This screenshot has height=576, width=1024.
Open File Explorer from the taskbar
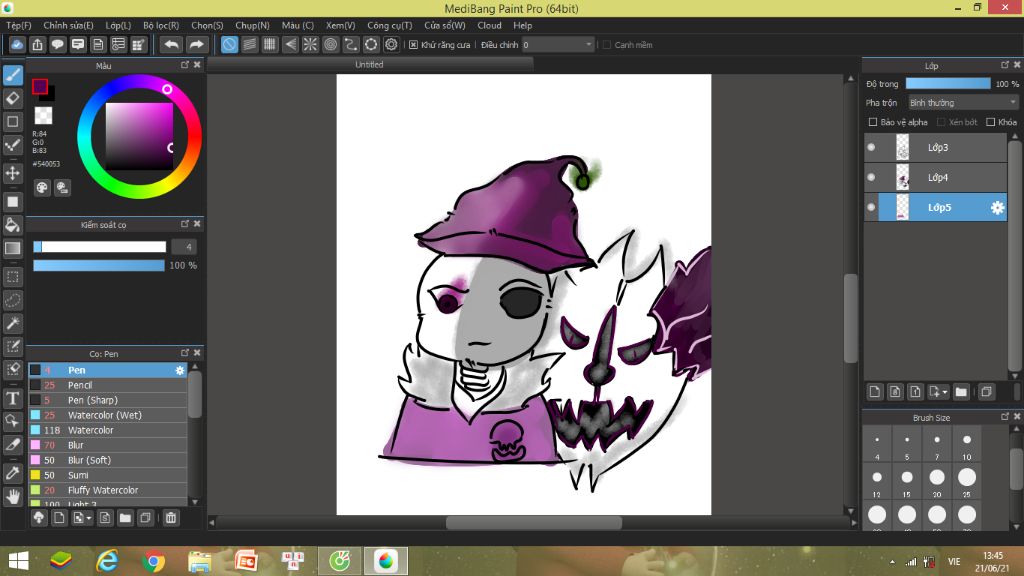tap(199, 561)
